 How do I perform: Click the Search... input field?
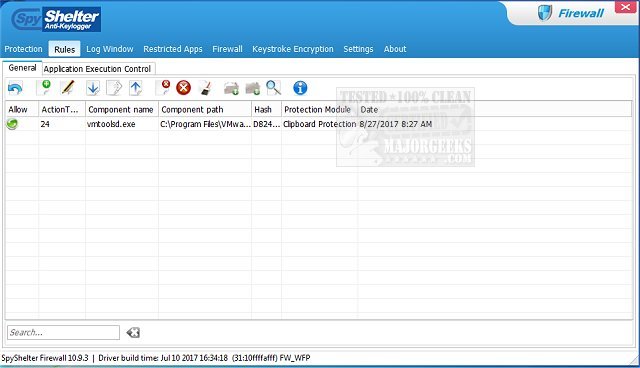63,333
